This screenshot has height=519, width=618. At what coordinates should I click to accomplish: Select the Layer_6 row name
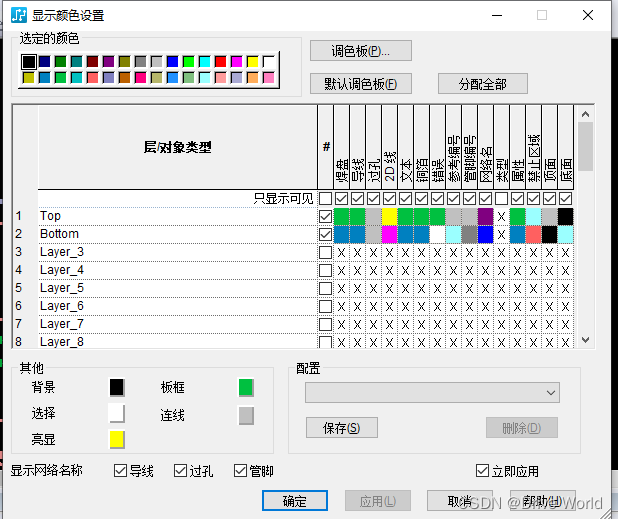62,306
